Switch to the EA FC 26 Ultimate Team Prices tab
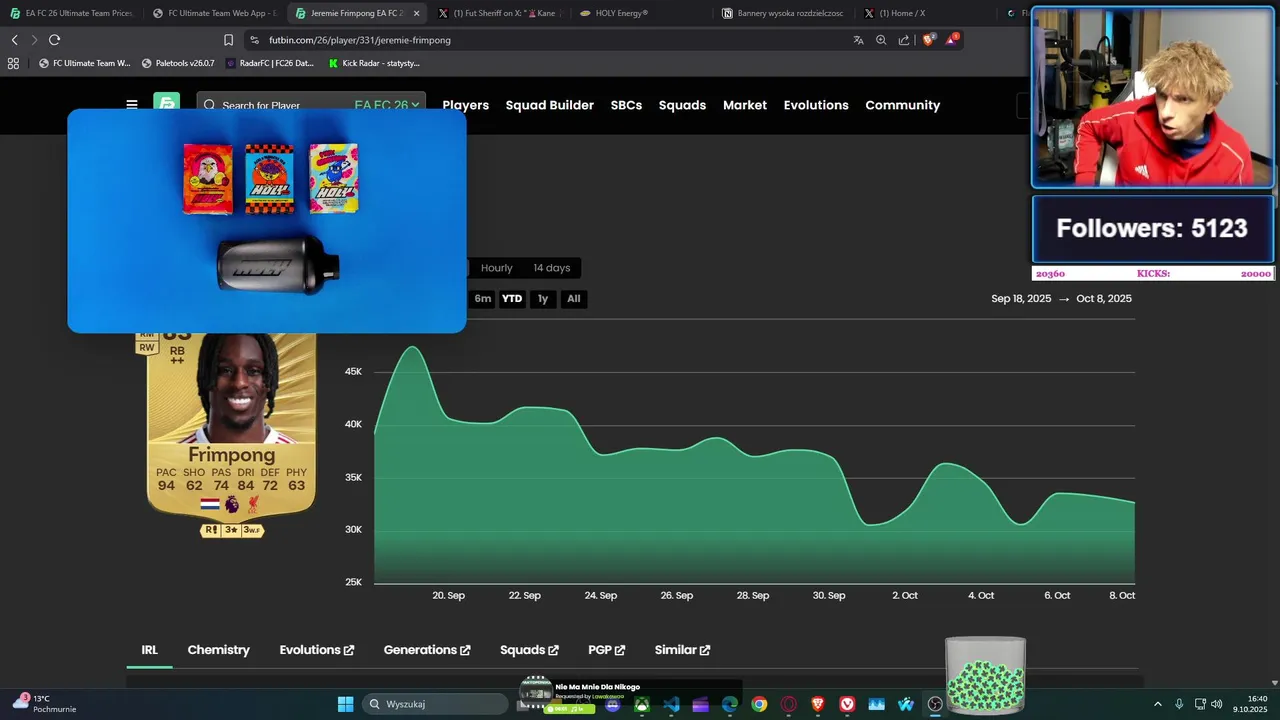 click(x=71, y=13)
